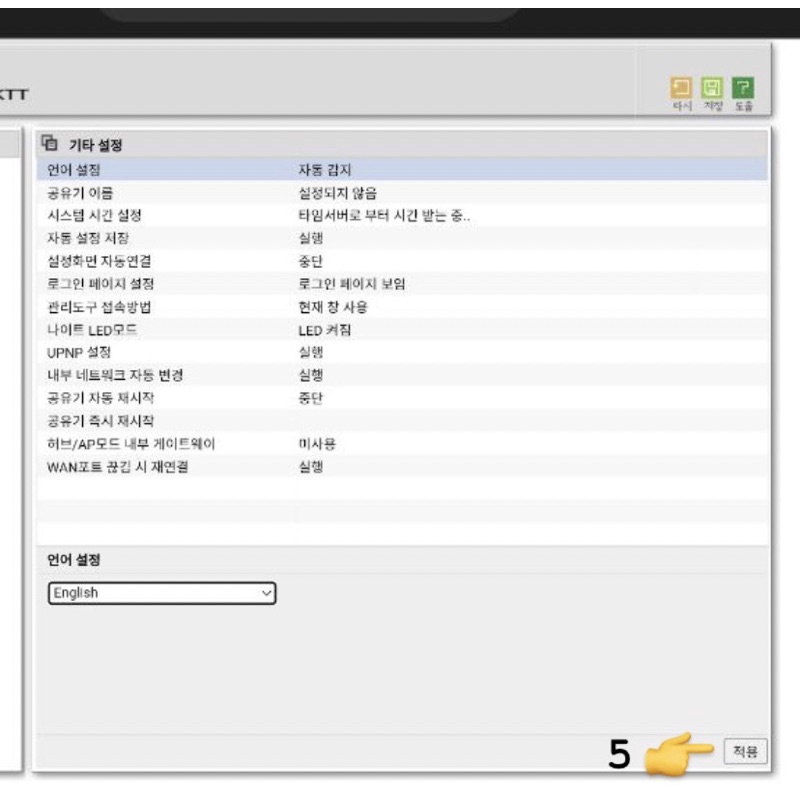The image size is (800, 800).
Task: Open the 도움 help question-mark icon
Action: (743, 88)
